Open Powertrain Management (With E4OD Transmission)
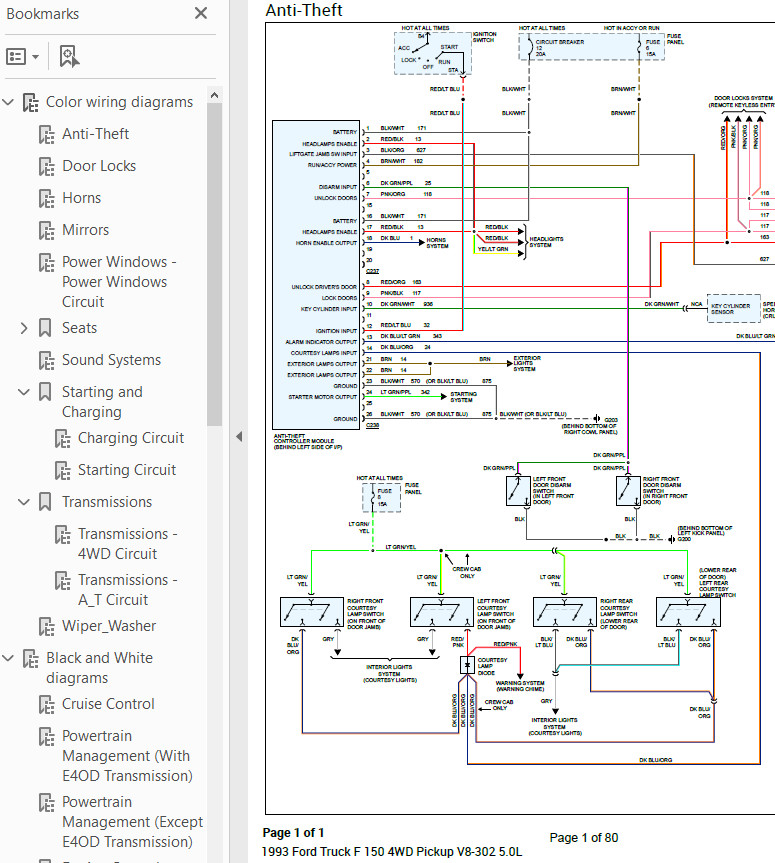 (128, 756)
